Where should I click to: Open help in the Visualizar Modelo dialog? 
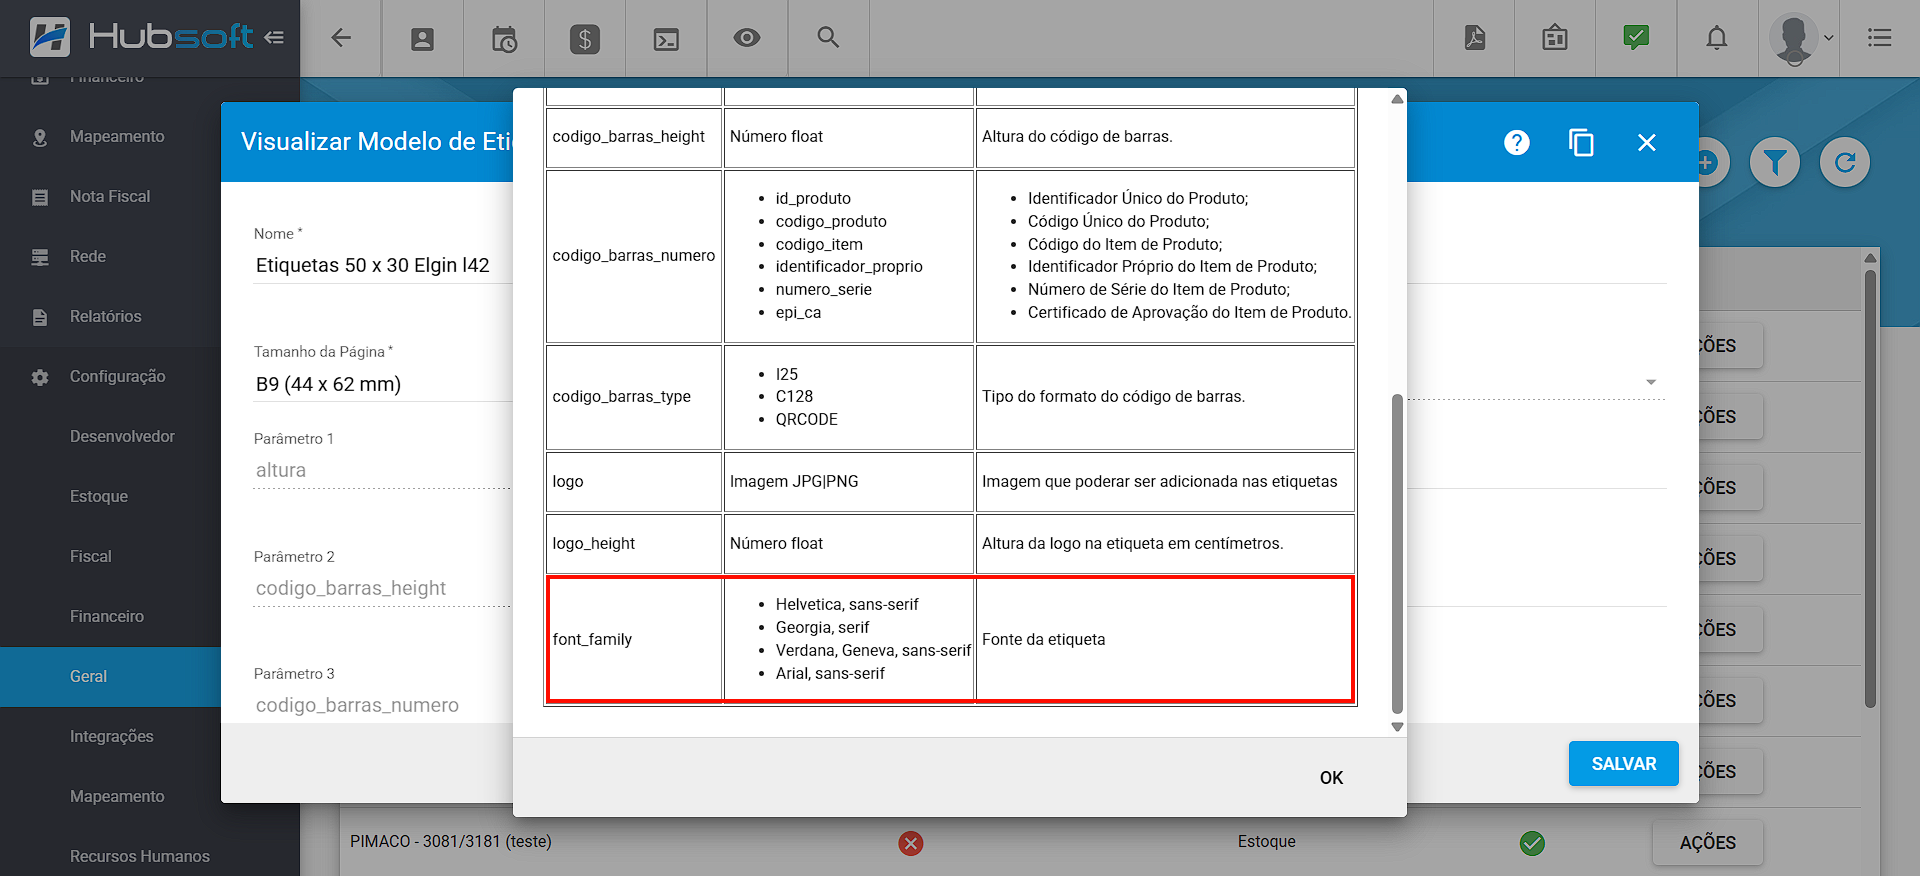[1517, 142]
